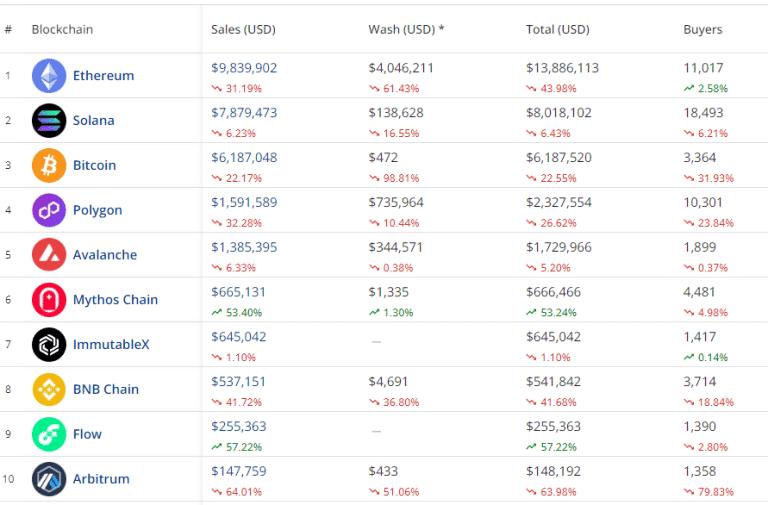Open the Solana blockchain name link

93,121
